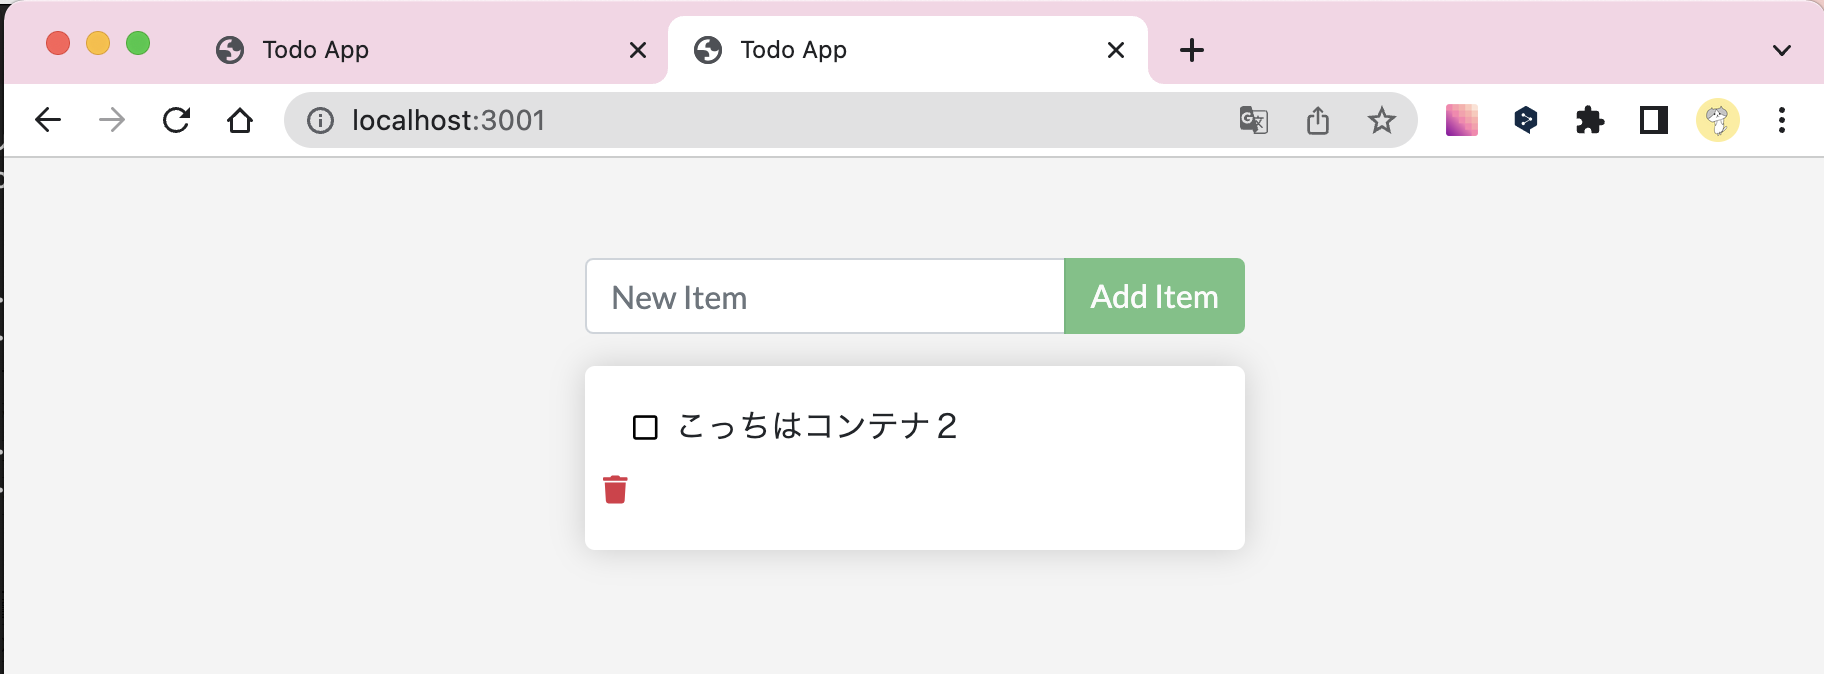Delete the todo item with trash icon
The image size is (1824, 674).
(615, 490)
